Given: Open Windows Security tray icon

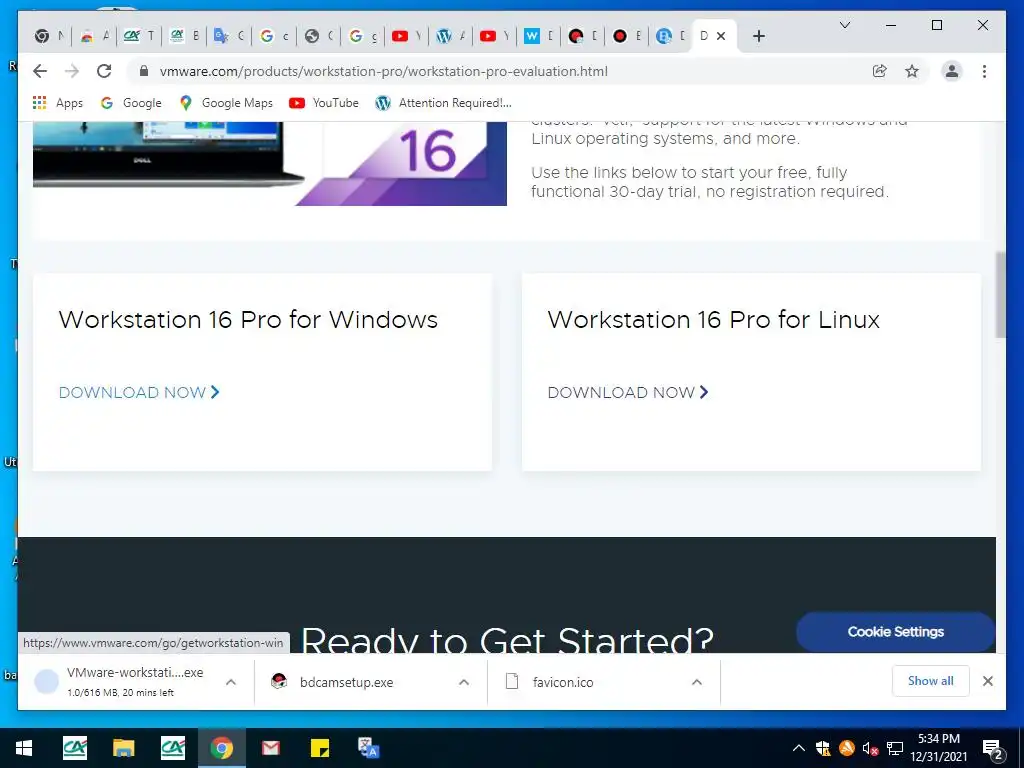Looking at the screenshot, I should (x=823, y=748).
